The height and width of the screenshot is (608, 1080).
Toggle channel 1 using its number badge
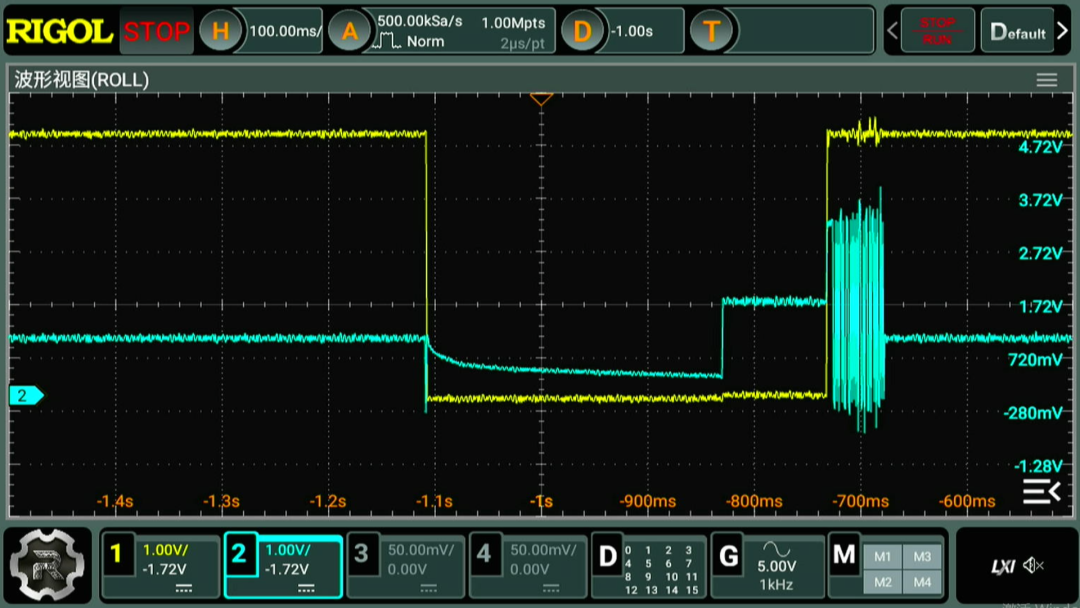[116, 554]
